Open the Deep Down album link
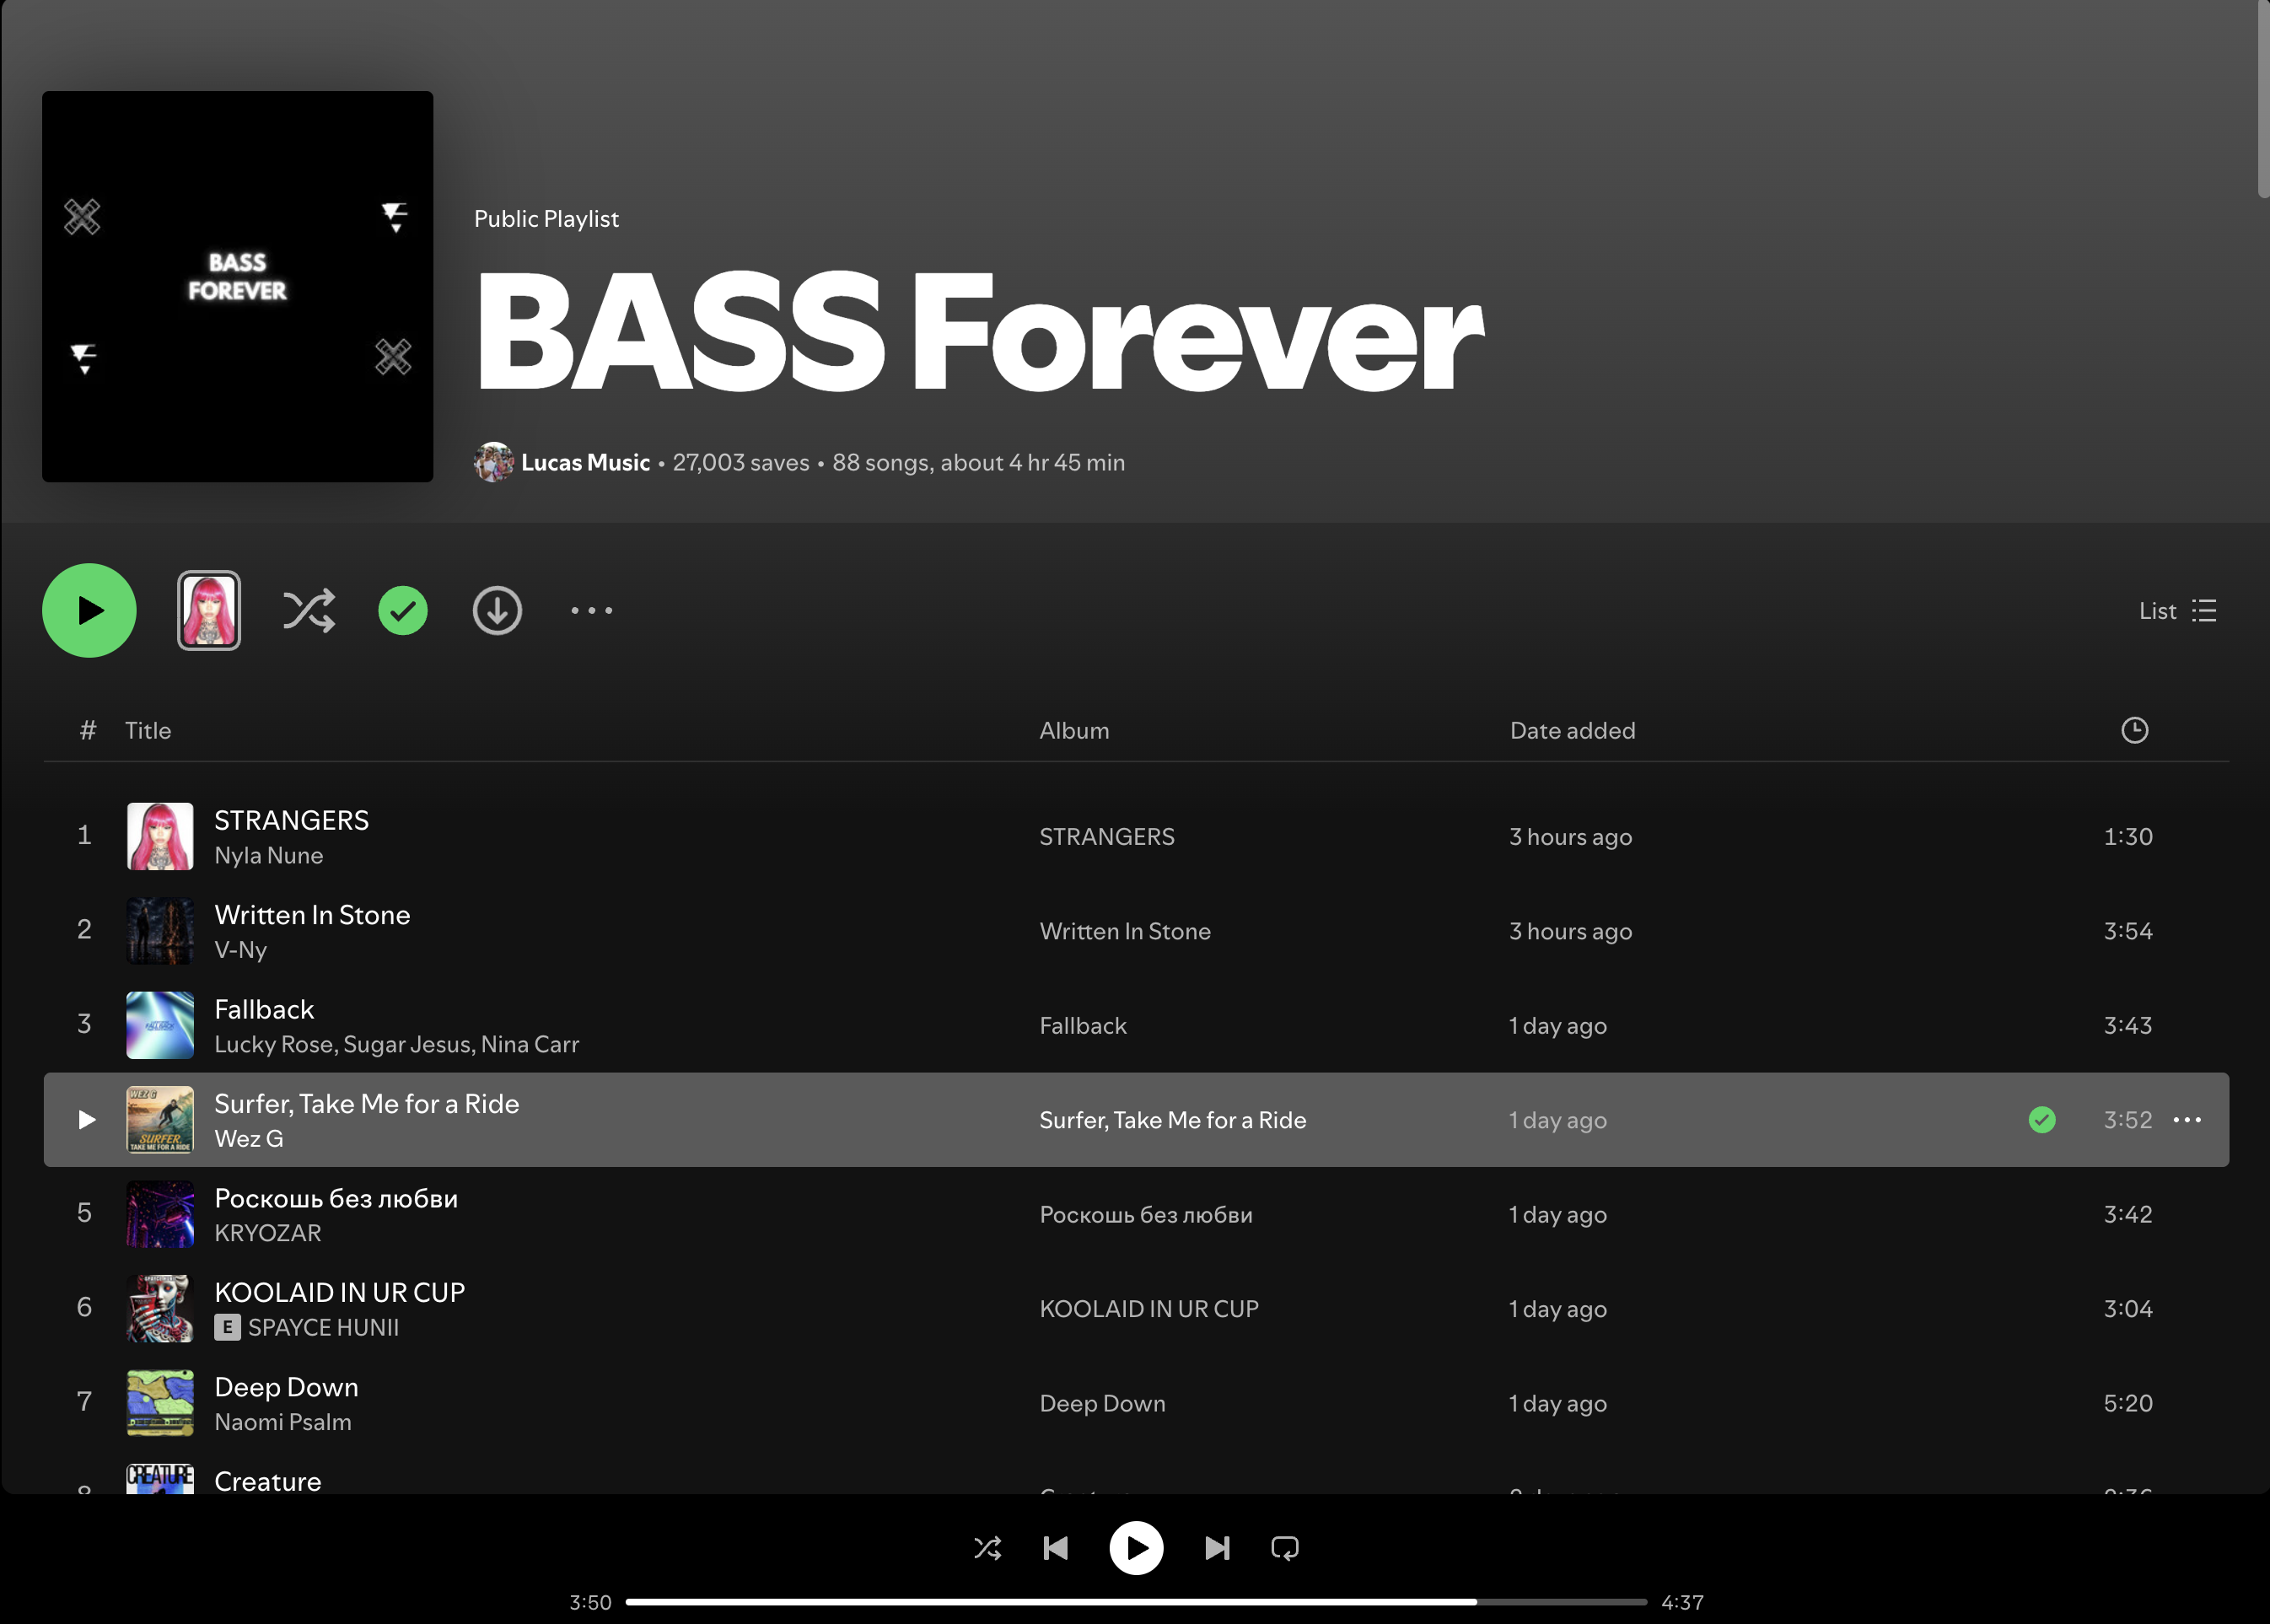The height and width of the screenshot is (1624, 2270). coord(1102,1404)
